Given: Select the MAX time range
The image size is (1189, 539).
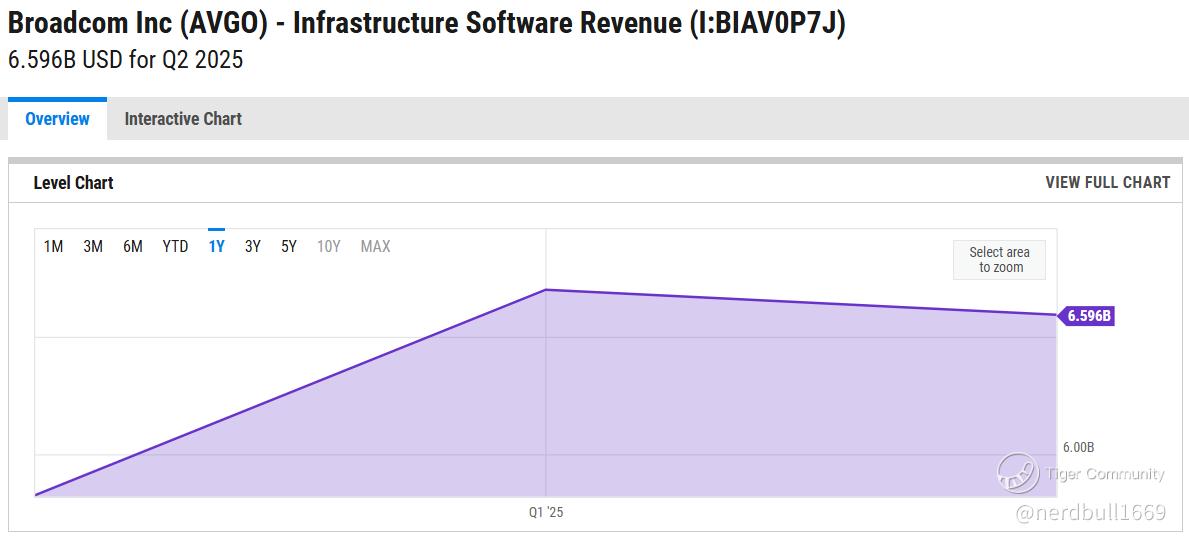Looking at the screenshot, I should [x=375, y=246].
